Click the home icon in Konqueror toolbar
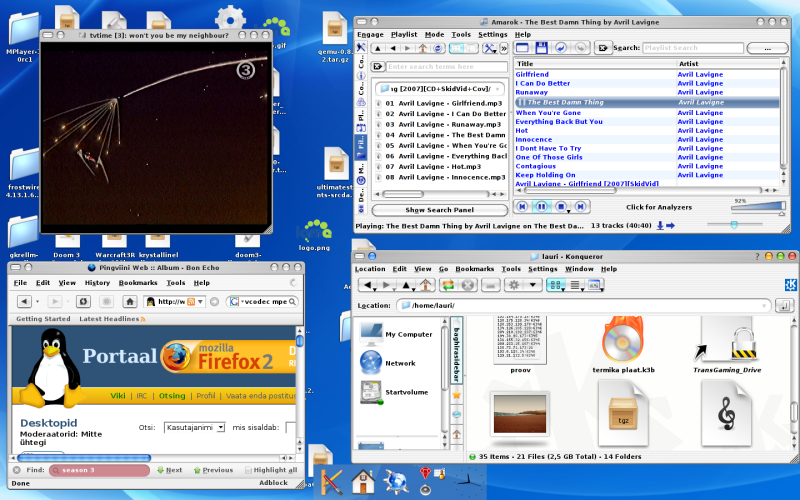Viewport: 800px width, 500px height. pyautogui.click(x=426, y=285)
